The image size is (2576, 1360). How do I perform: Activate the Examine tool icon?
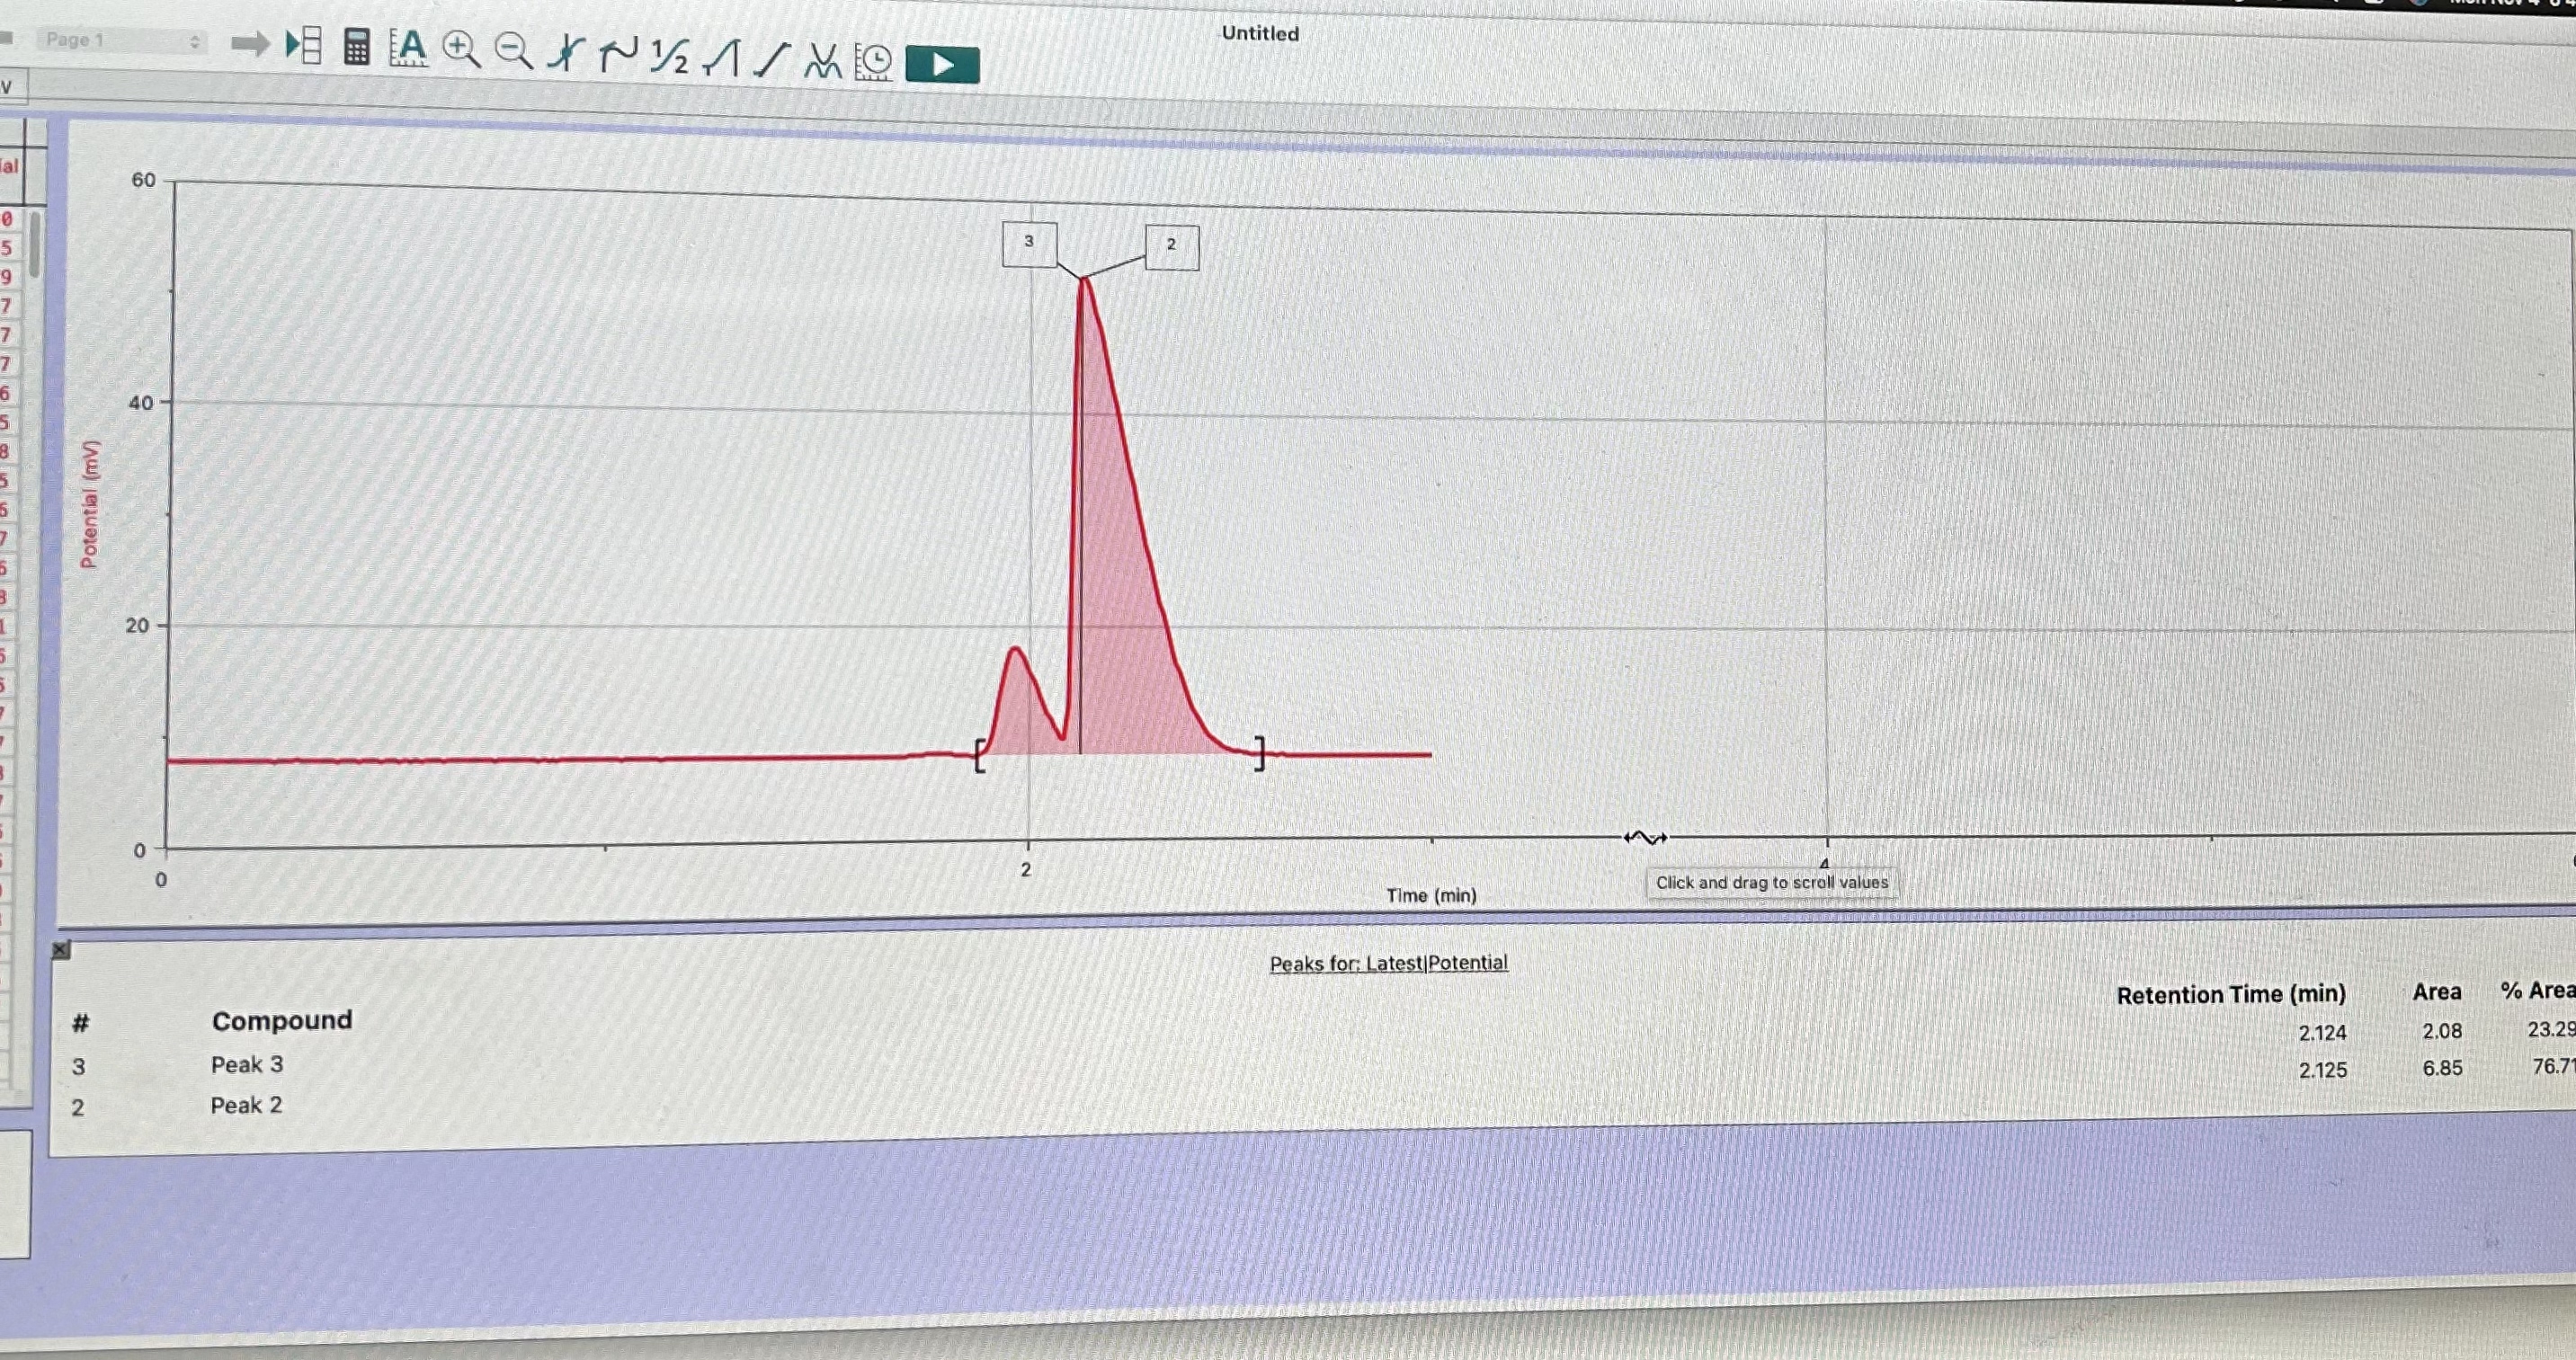point(566,54)
